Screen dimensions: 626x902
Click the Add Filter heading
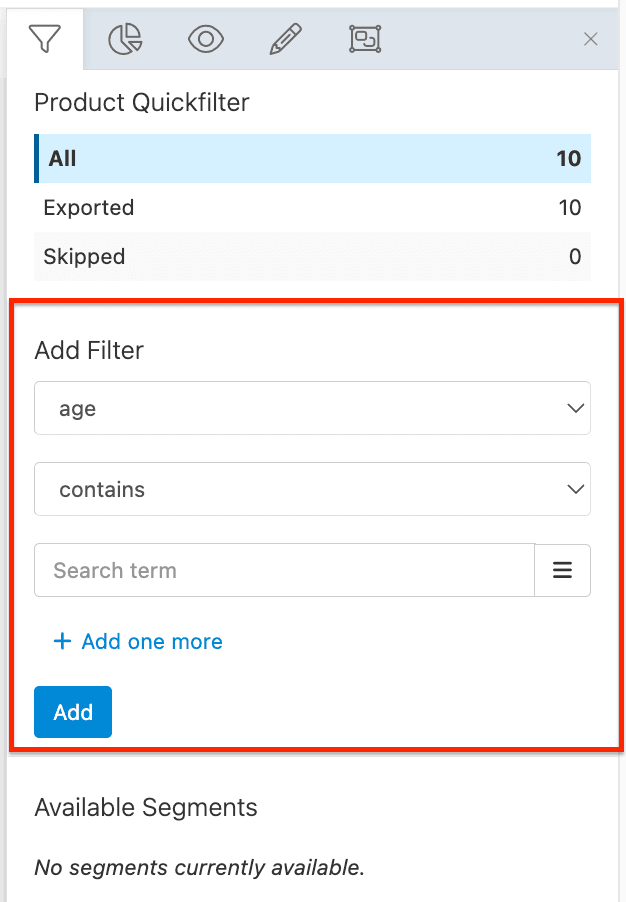(x=89, y=351)
